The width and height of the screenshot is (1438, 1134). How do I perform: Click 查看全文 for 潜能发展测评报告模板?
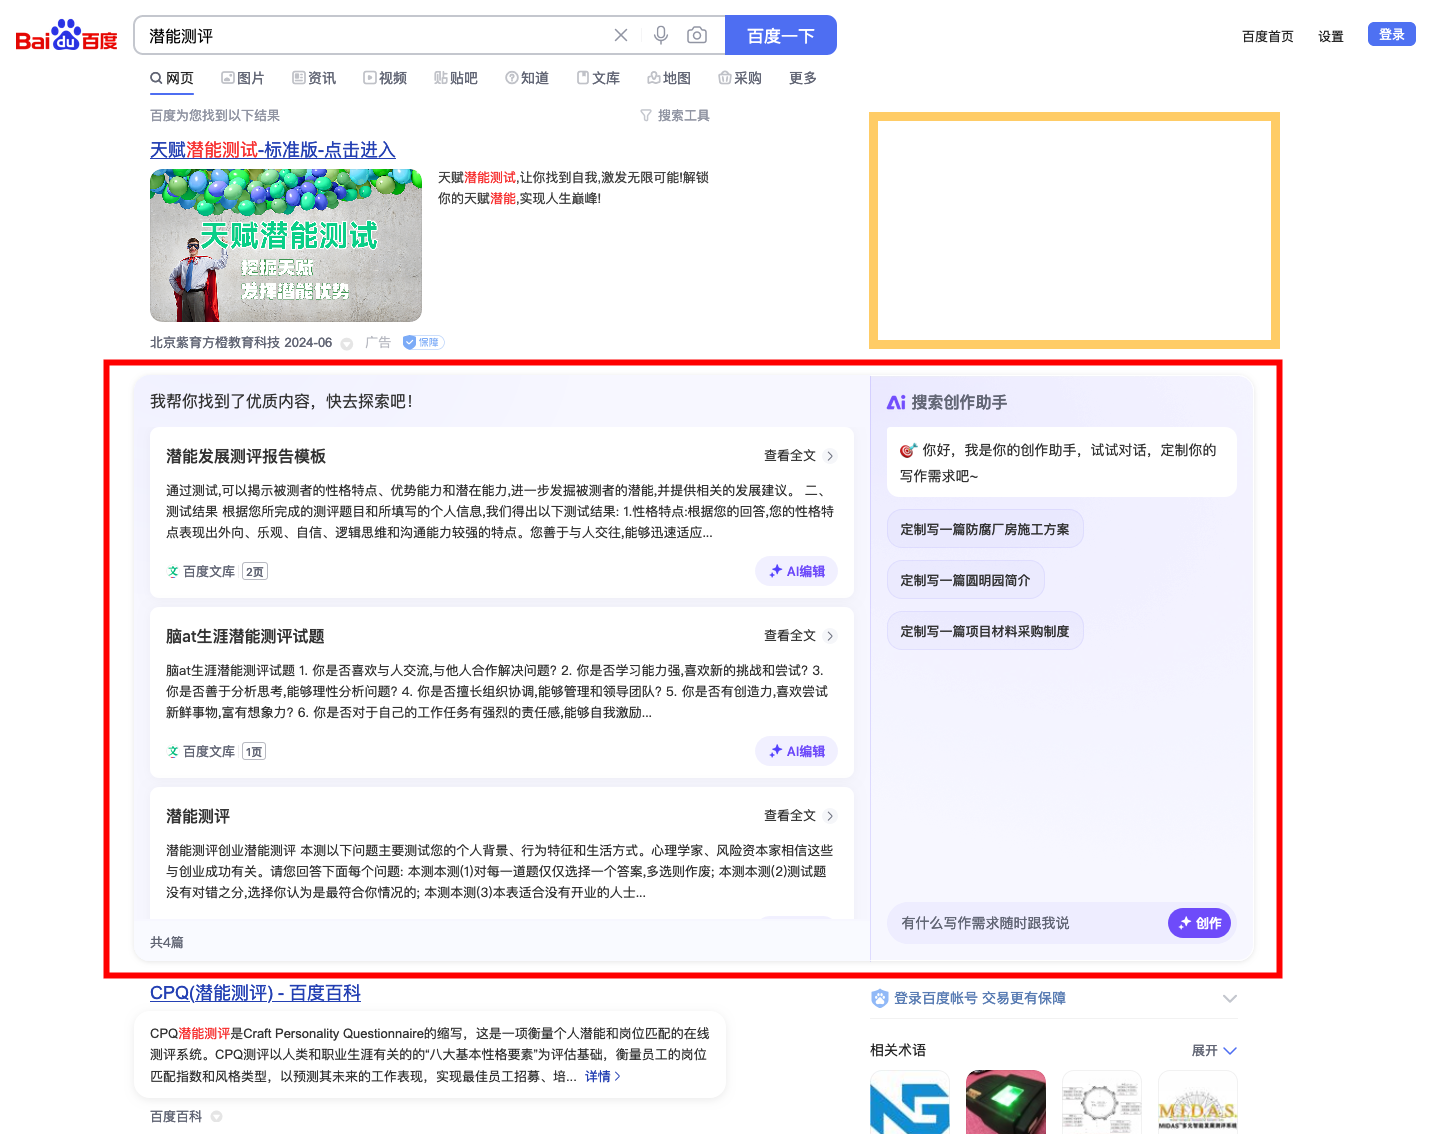click(x=799, y=456)
